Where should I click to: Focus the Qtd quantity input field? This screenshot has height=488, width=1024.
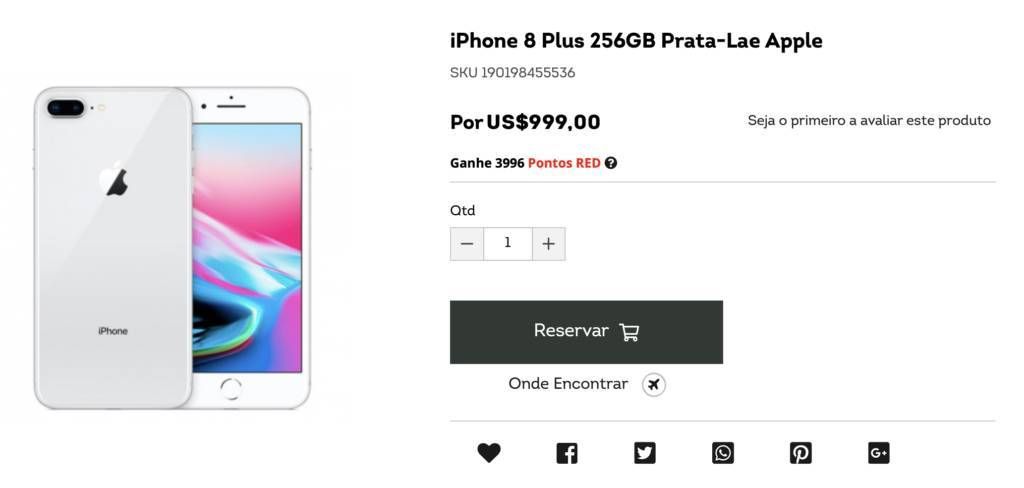tap(508, 244)
